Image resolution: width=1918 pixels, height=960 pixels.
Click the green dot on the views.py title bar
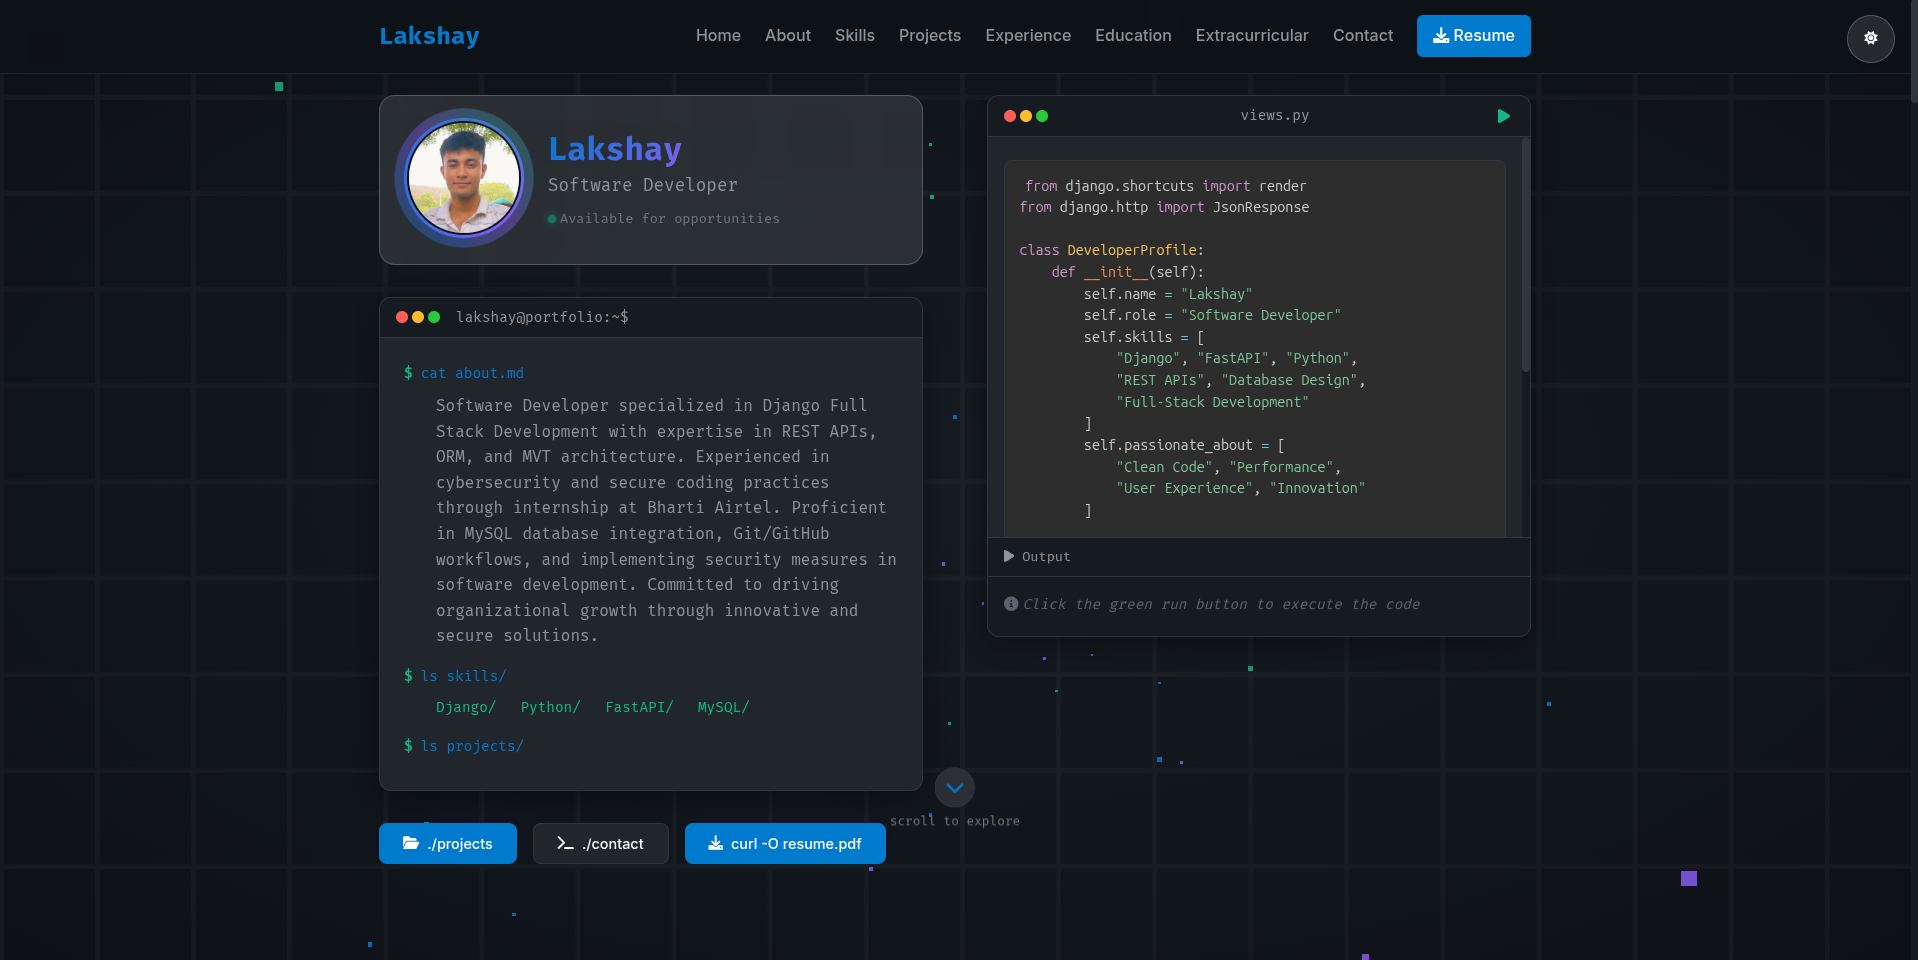pyautogui.click(x=1042, y=115)
